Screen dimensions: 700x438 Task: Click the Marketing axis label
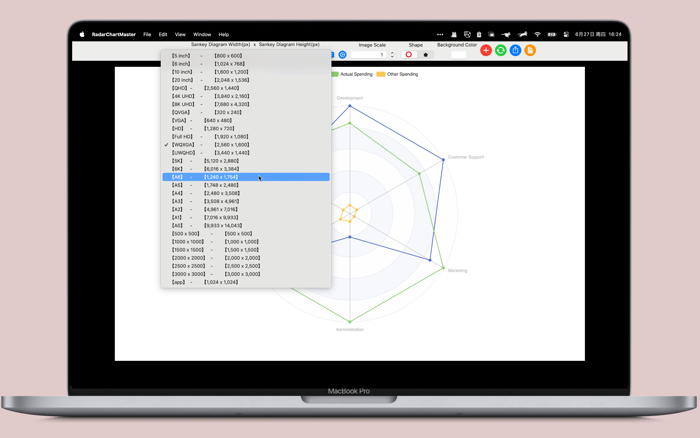[458, 271]
